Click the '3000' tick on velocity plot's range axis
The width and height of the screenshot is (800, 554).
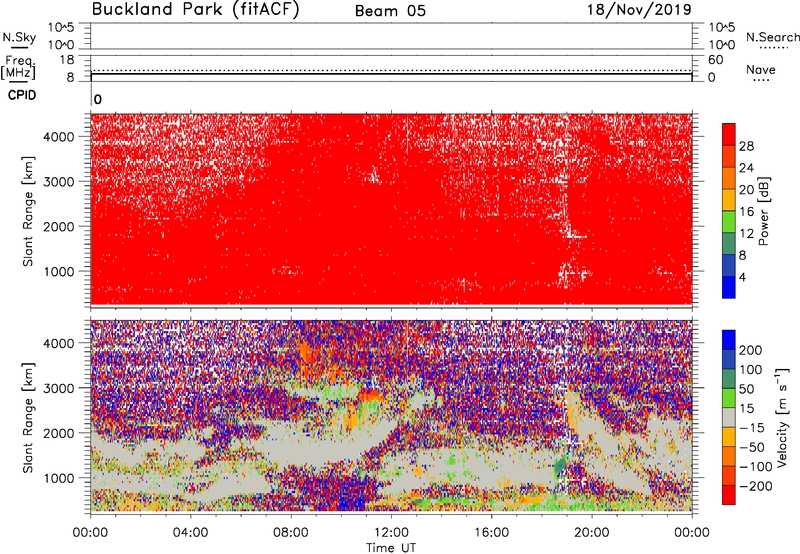click(58, 388)
